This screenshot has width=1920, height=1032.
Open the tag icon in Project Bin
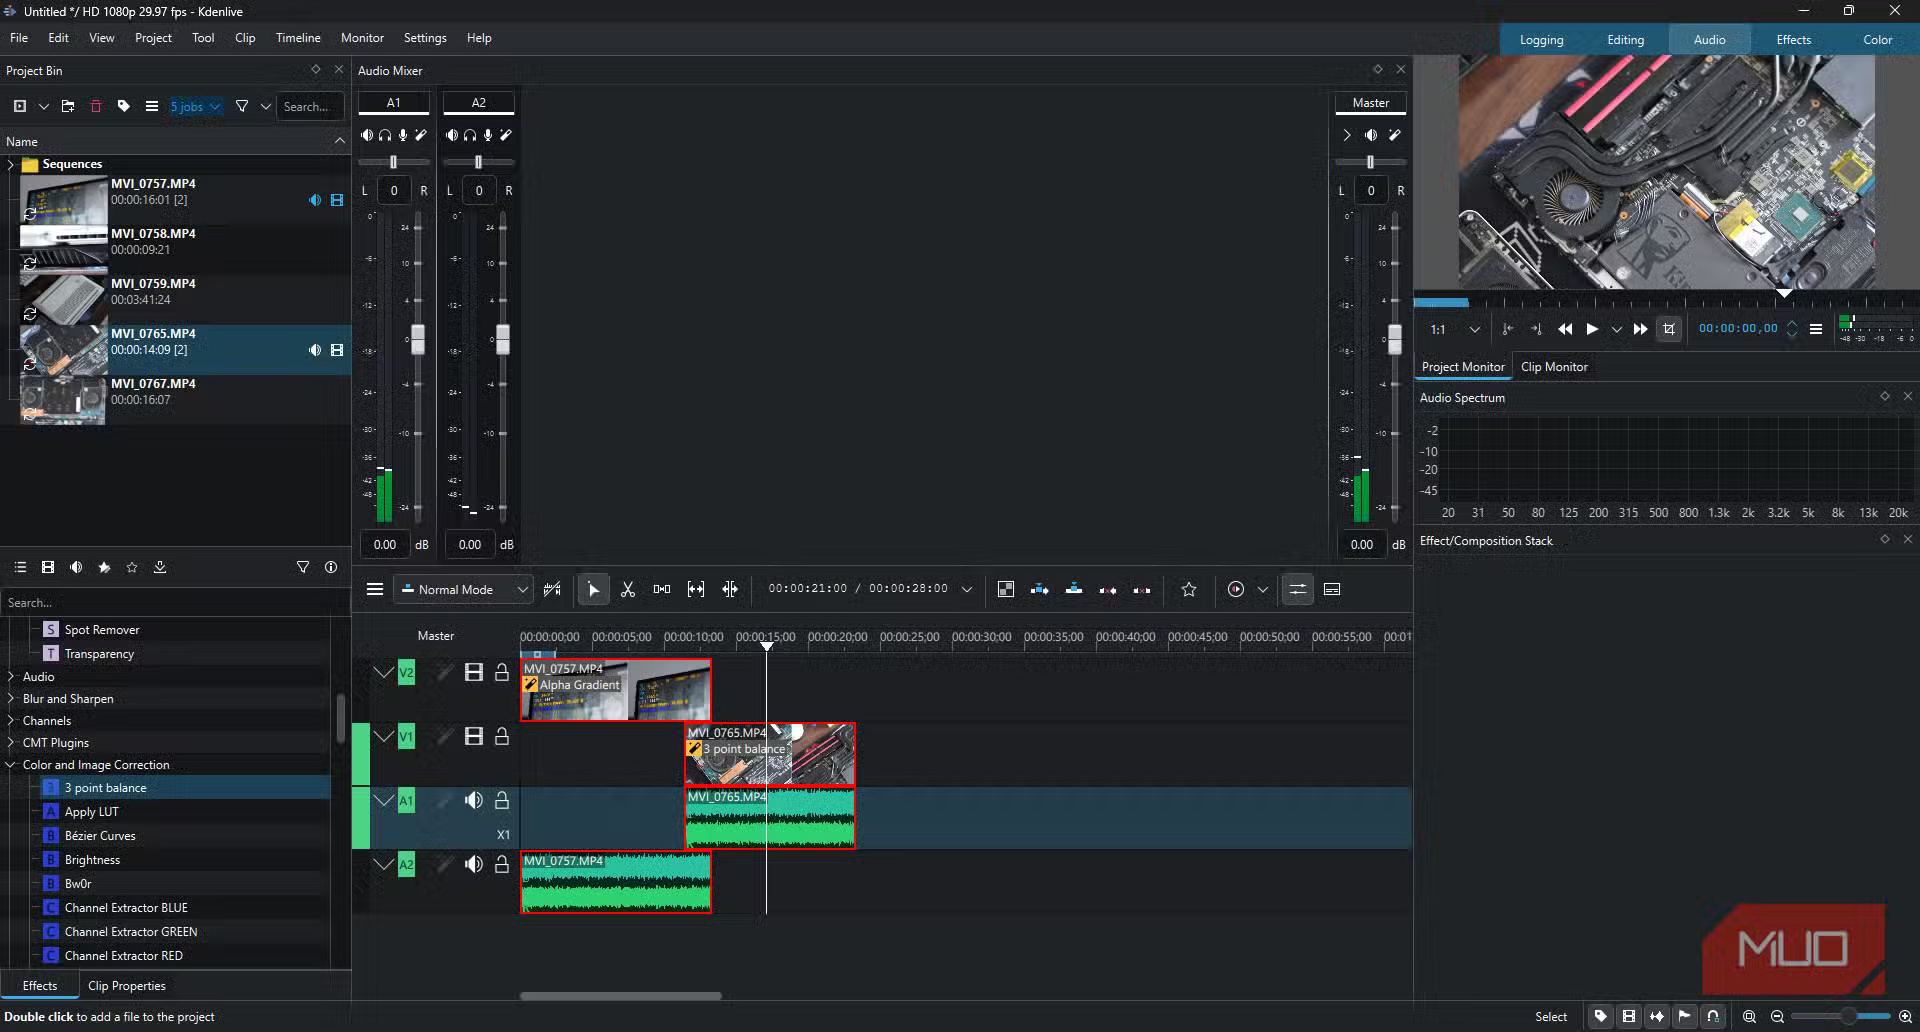coord(124,106)
